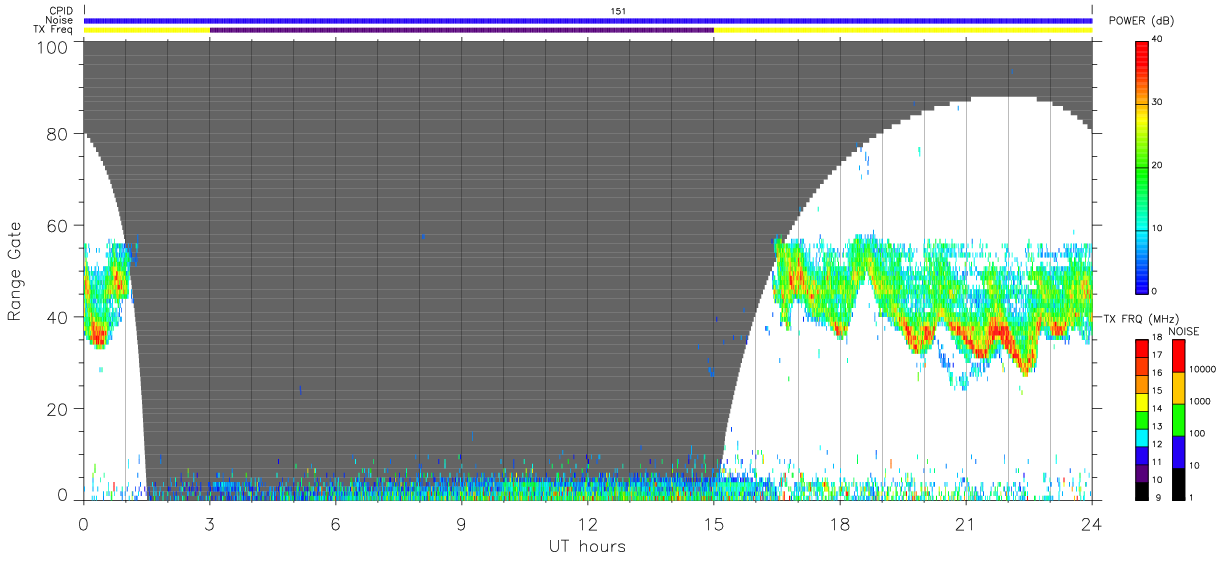Click y-axis tick label '20'
The width and height of the screenshot is (1228, 567).
click(58, 410)
